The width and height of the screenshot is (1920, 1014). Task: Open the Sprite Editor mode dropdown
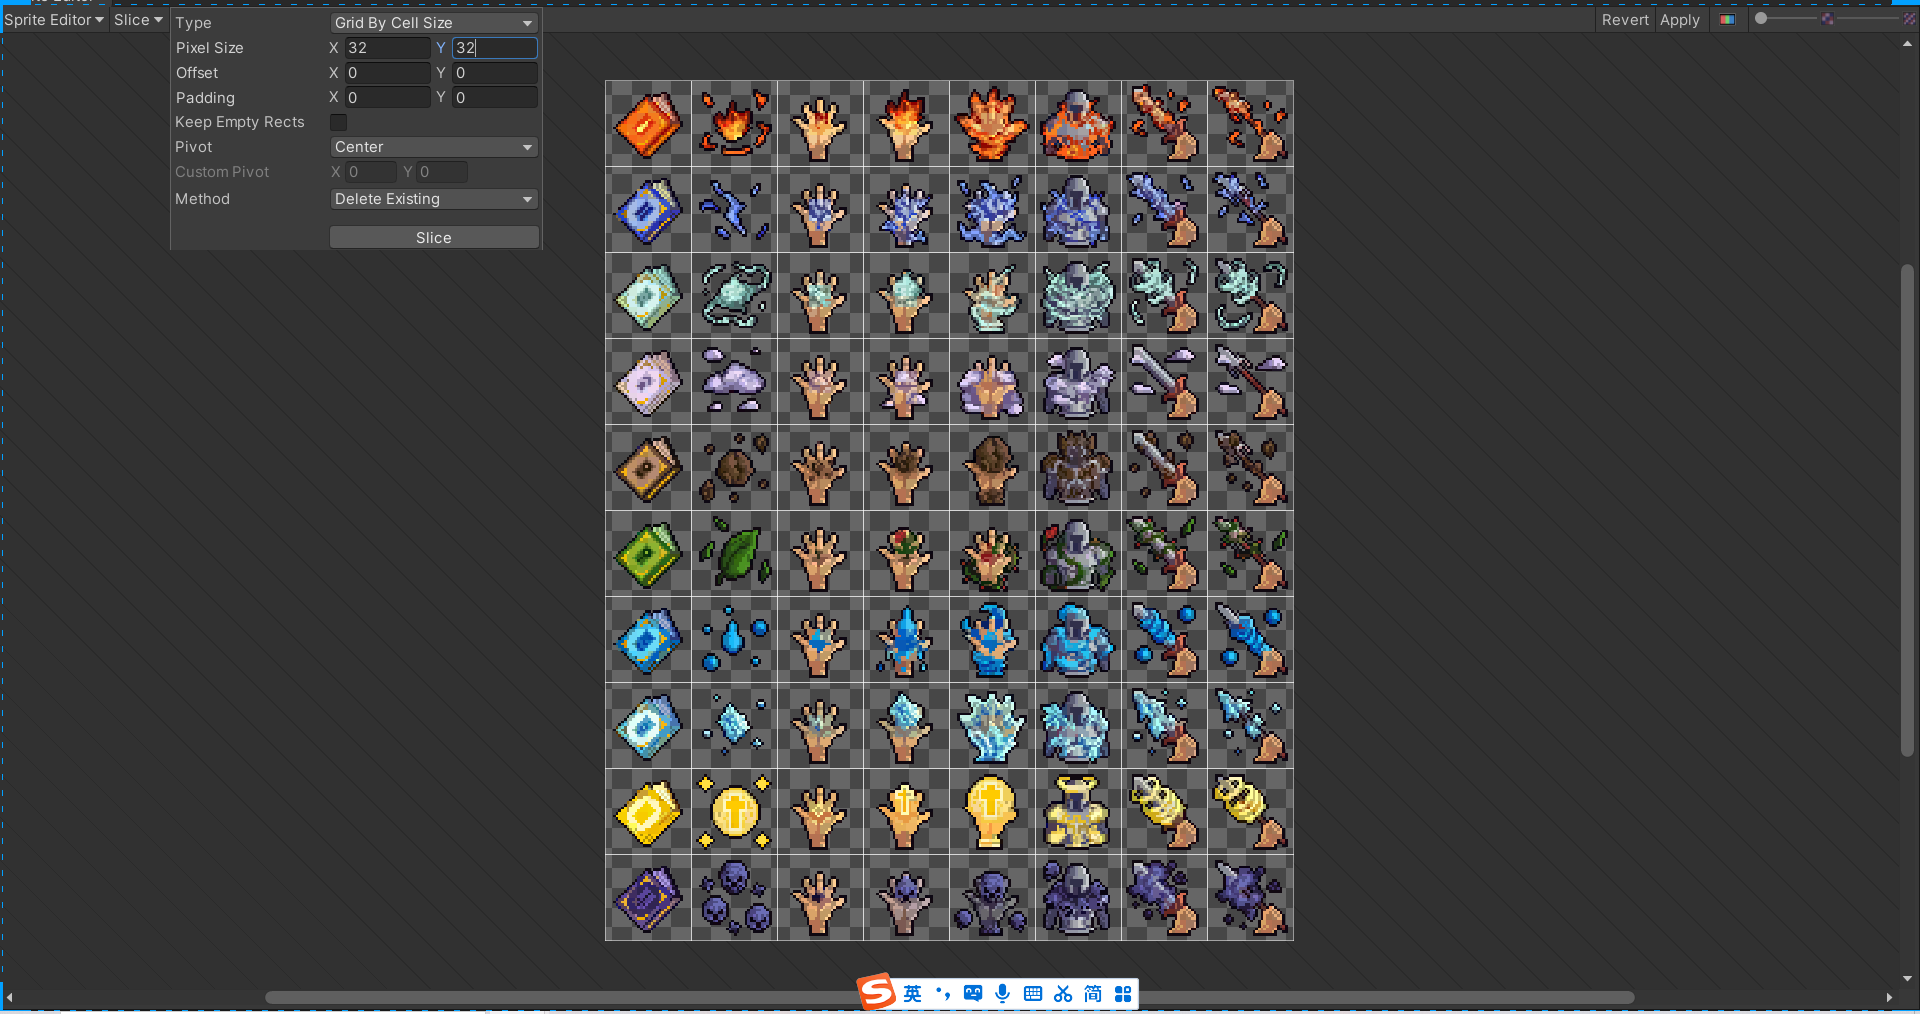(54, 20)
